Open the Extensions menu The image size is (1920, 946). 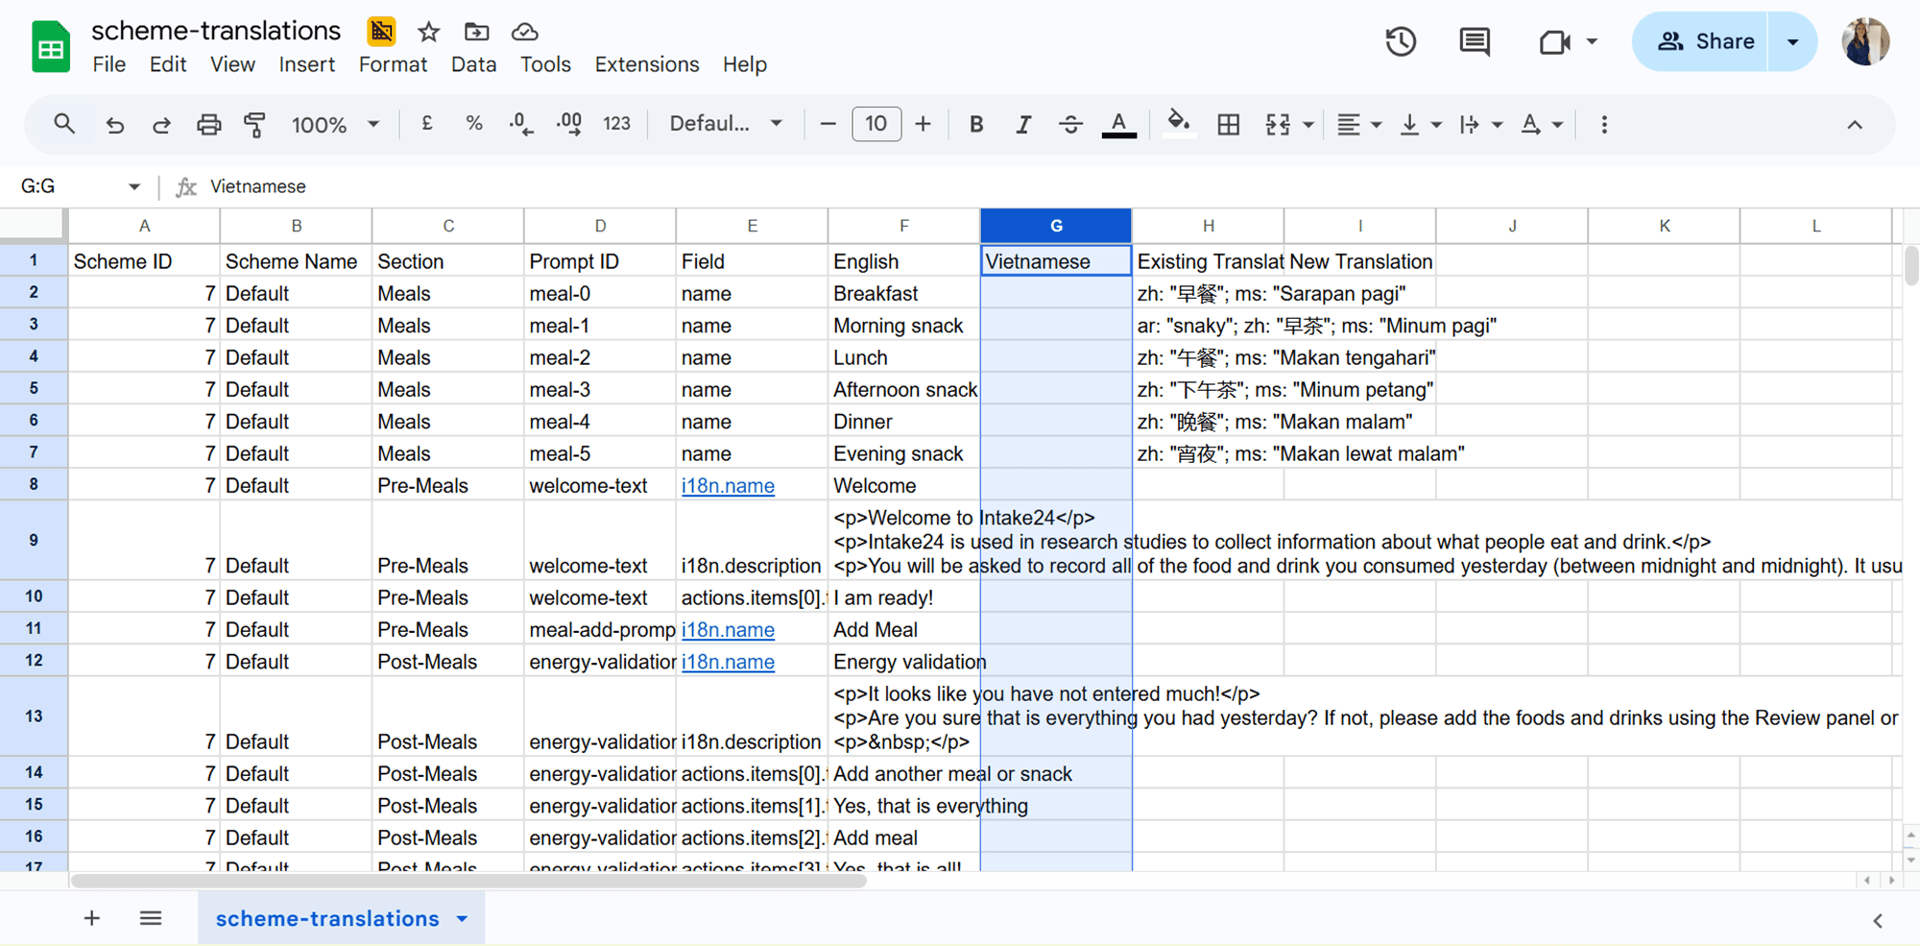(x=647, y=64)
